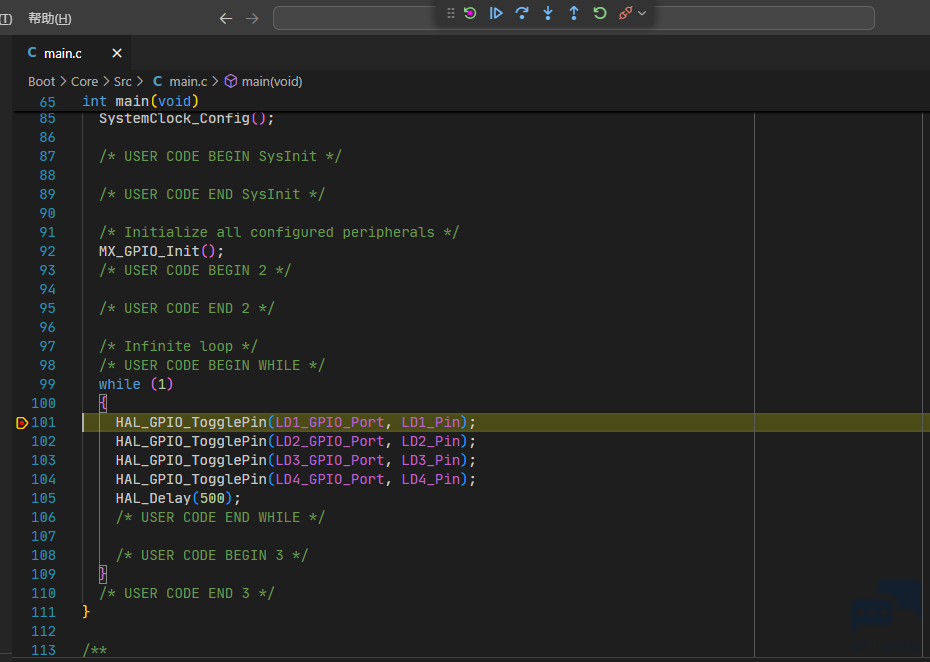Step into the function call
Screen dimensions: 930x662
click(x=548, y=13)
